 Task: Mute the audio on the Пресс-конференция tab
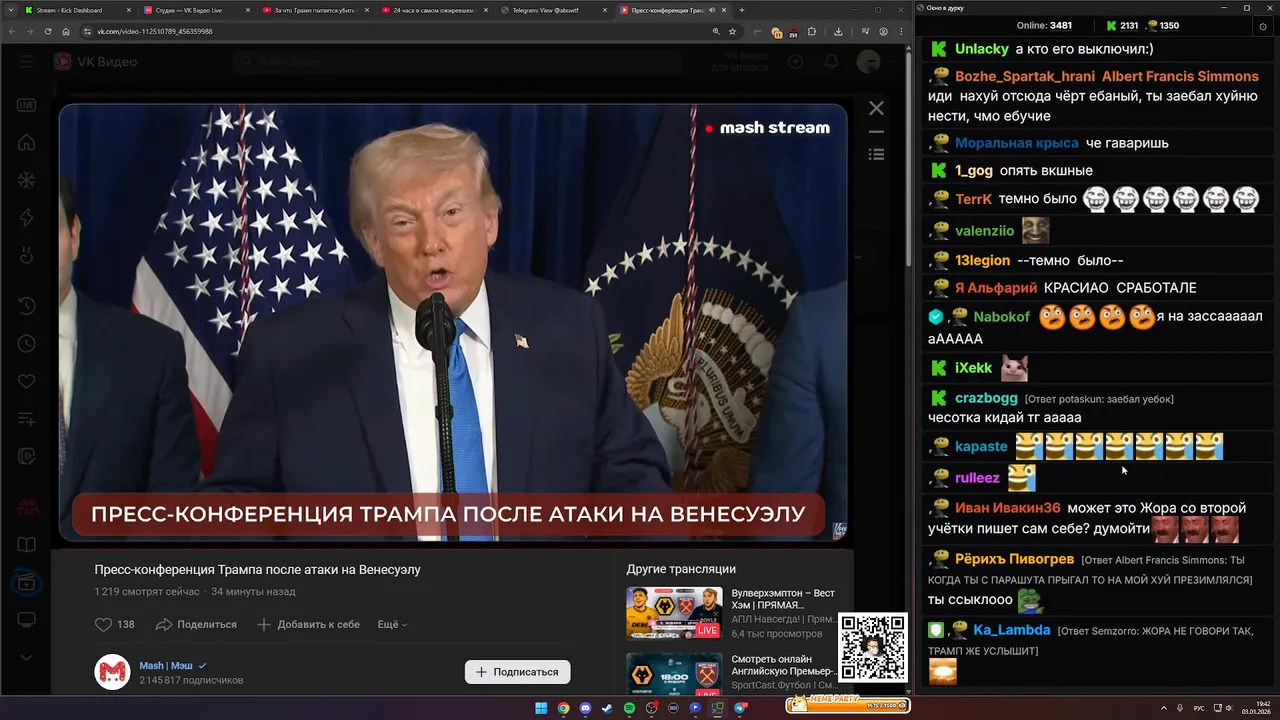(x=712, y=10)
